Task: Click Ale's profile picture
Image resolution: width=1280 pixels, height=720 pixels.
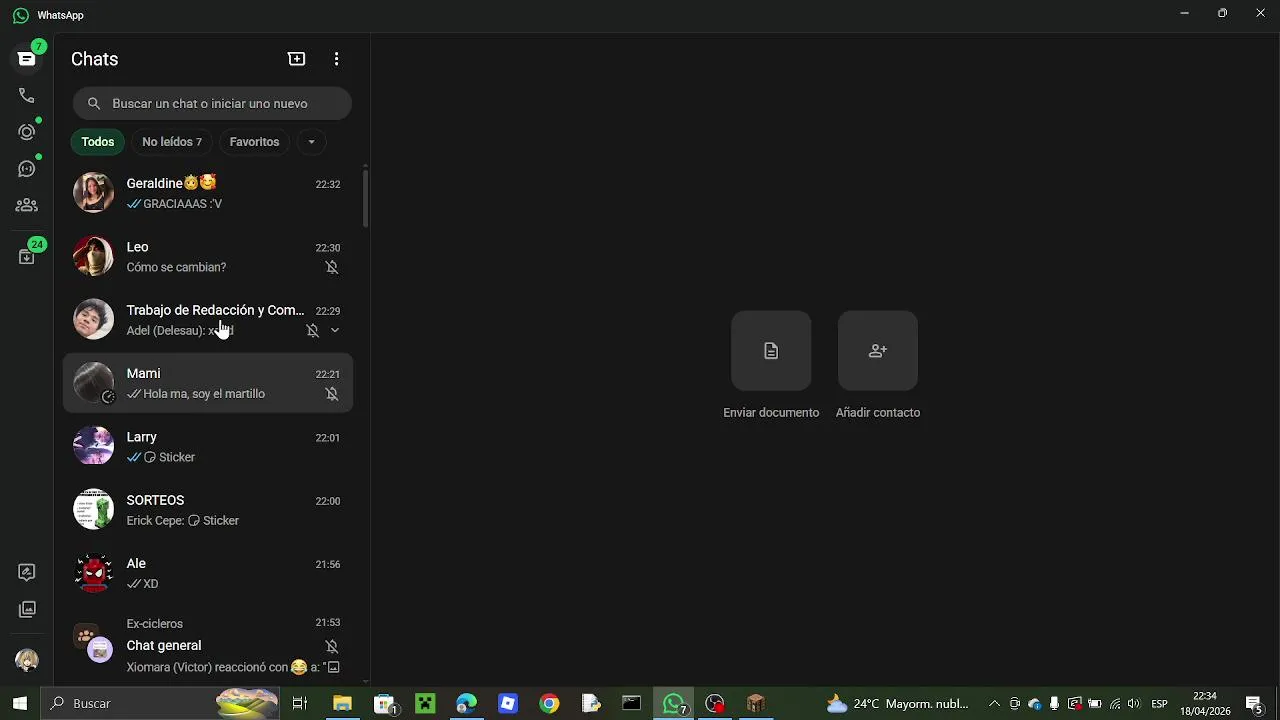Action: 94,574
